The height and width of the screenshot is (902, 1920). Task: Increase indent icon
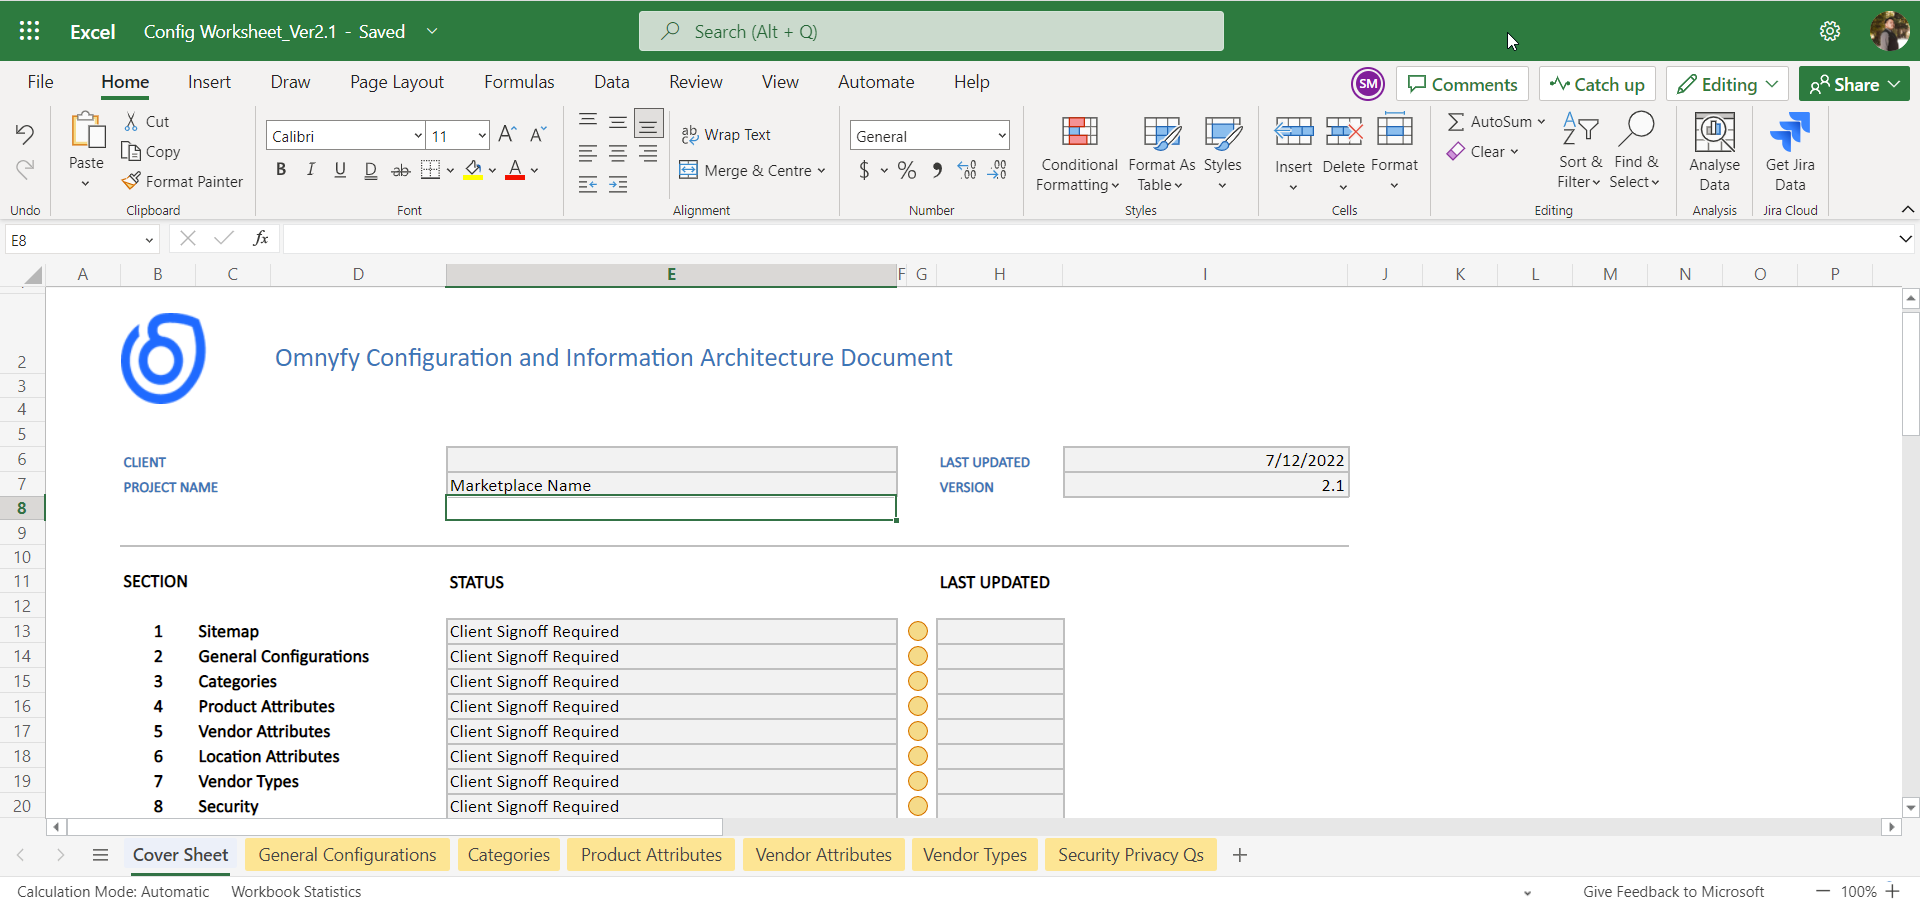coord(618,184)
